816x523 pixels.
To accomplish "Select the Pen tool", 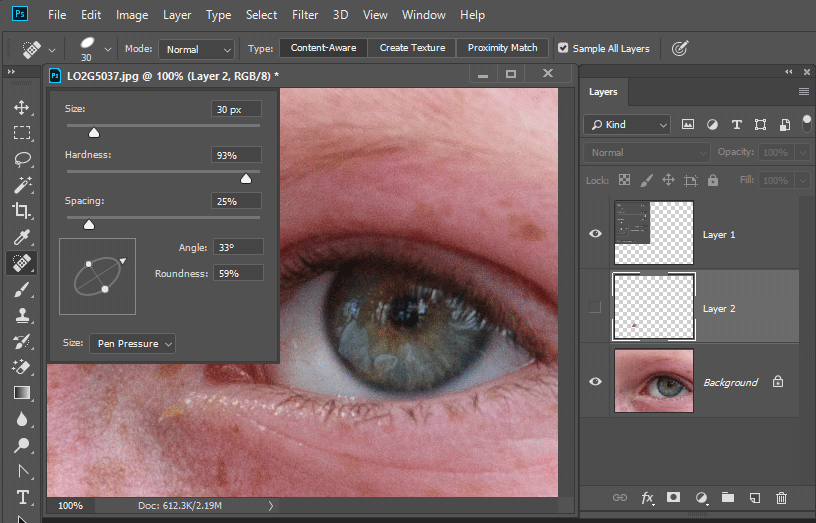I will point(22,471).
